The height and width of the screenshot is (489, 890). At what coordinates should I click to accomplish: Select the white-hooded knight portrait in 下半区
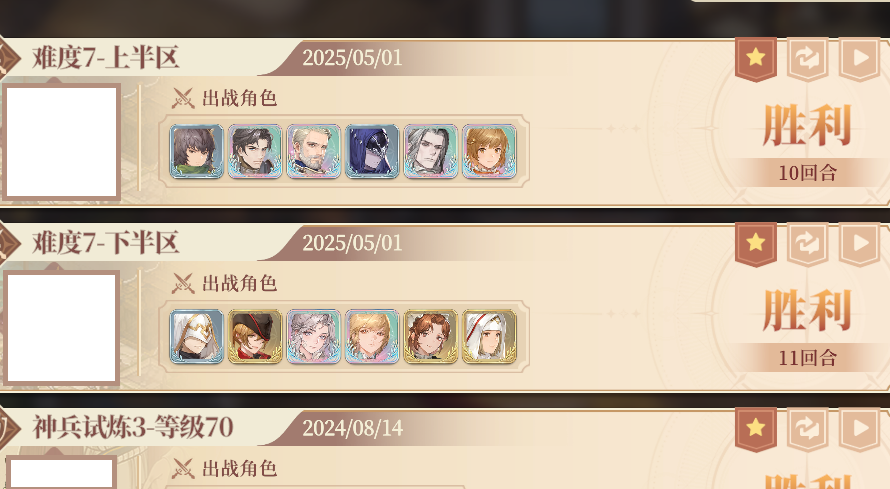196,336
